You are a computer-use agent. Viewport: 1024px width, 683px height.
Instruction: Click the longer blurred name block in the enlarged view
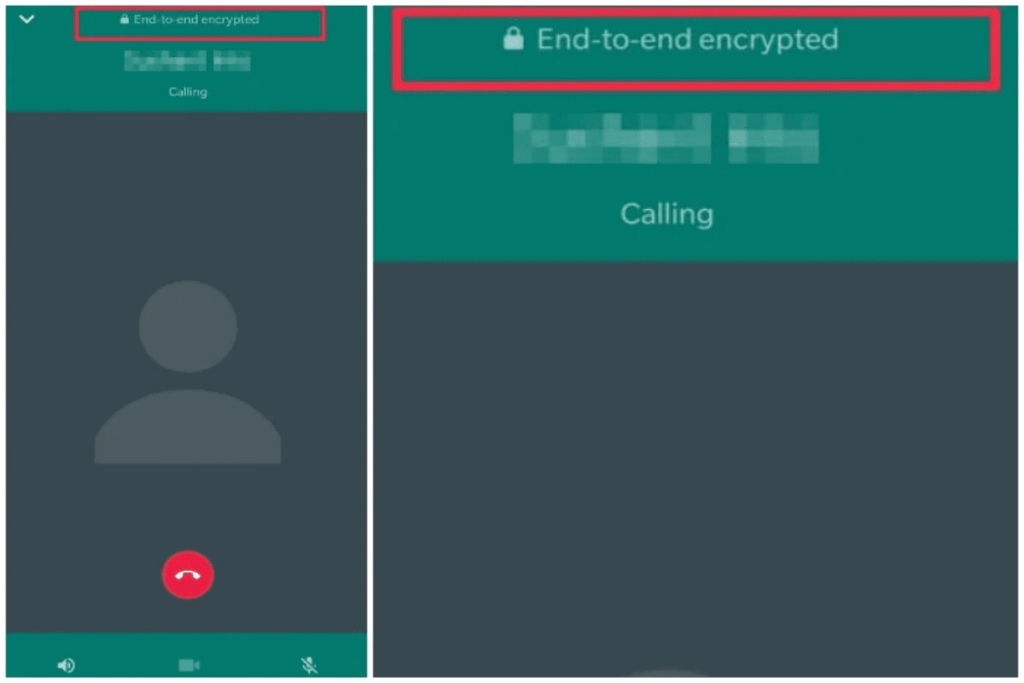point(612,138)
